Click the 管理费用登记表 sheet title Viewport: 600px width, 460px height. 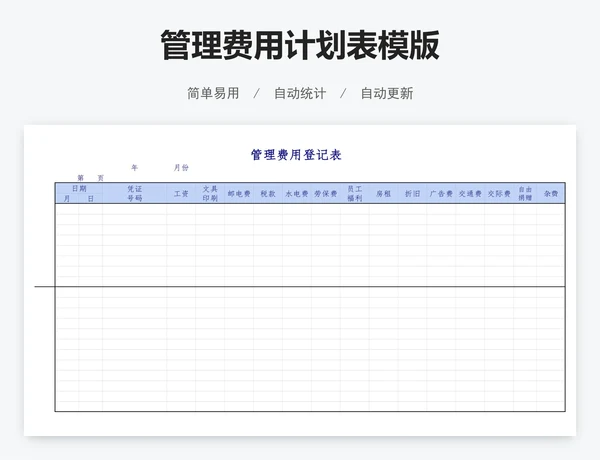tap(296, 155)
